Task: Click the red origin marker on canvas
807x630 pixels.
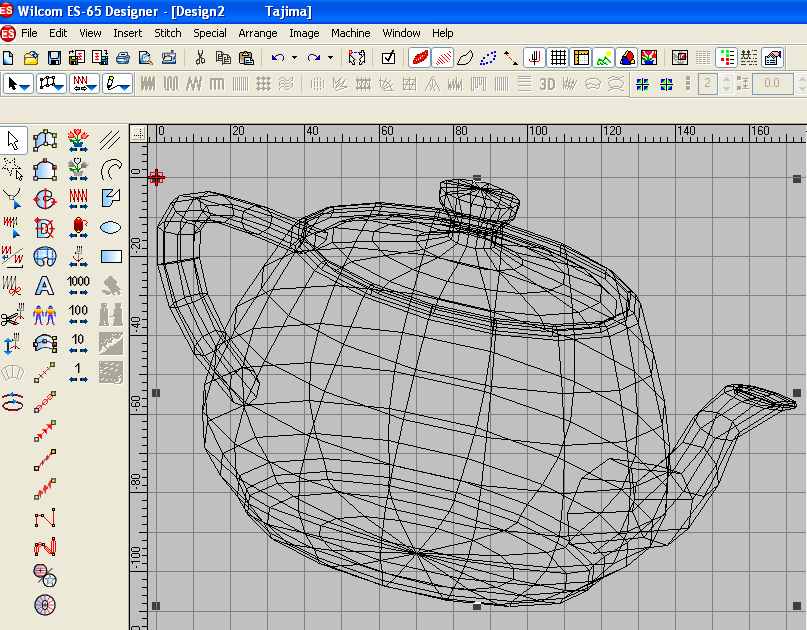Action: pos(156,178)
